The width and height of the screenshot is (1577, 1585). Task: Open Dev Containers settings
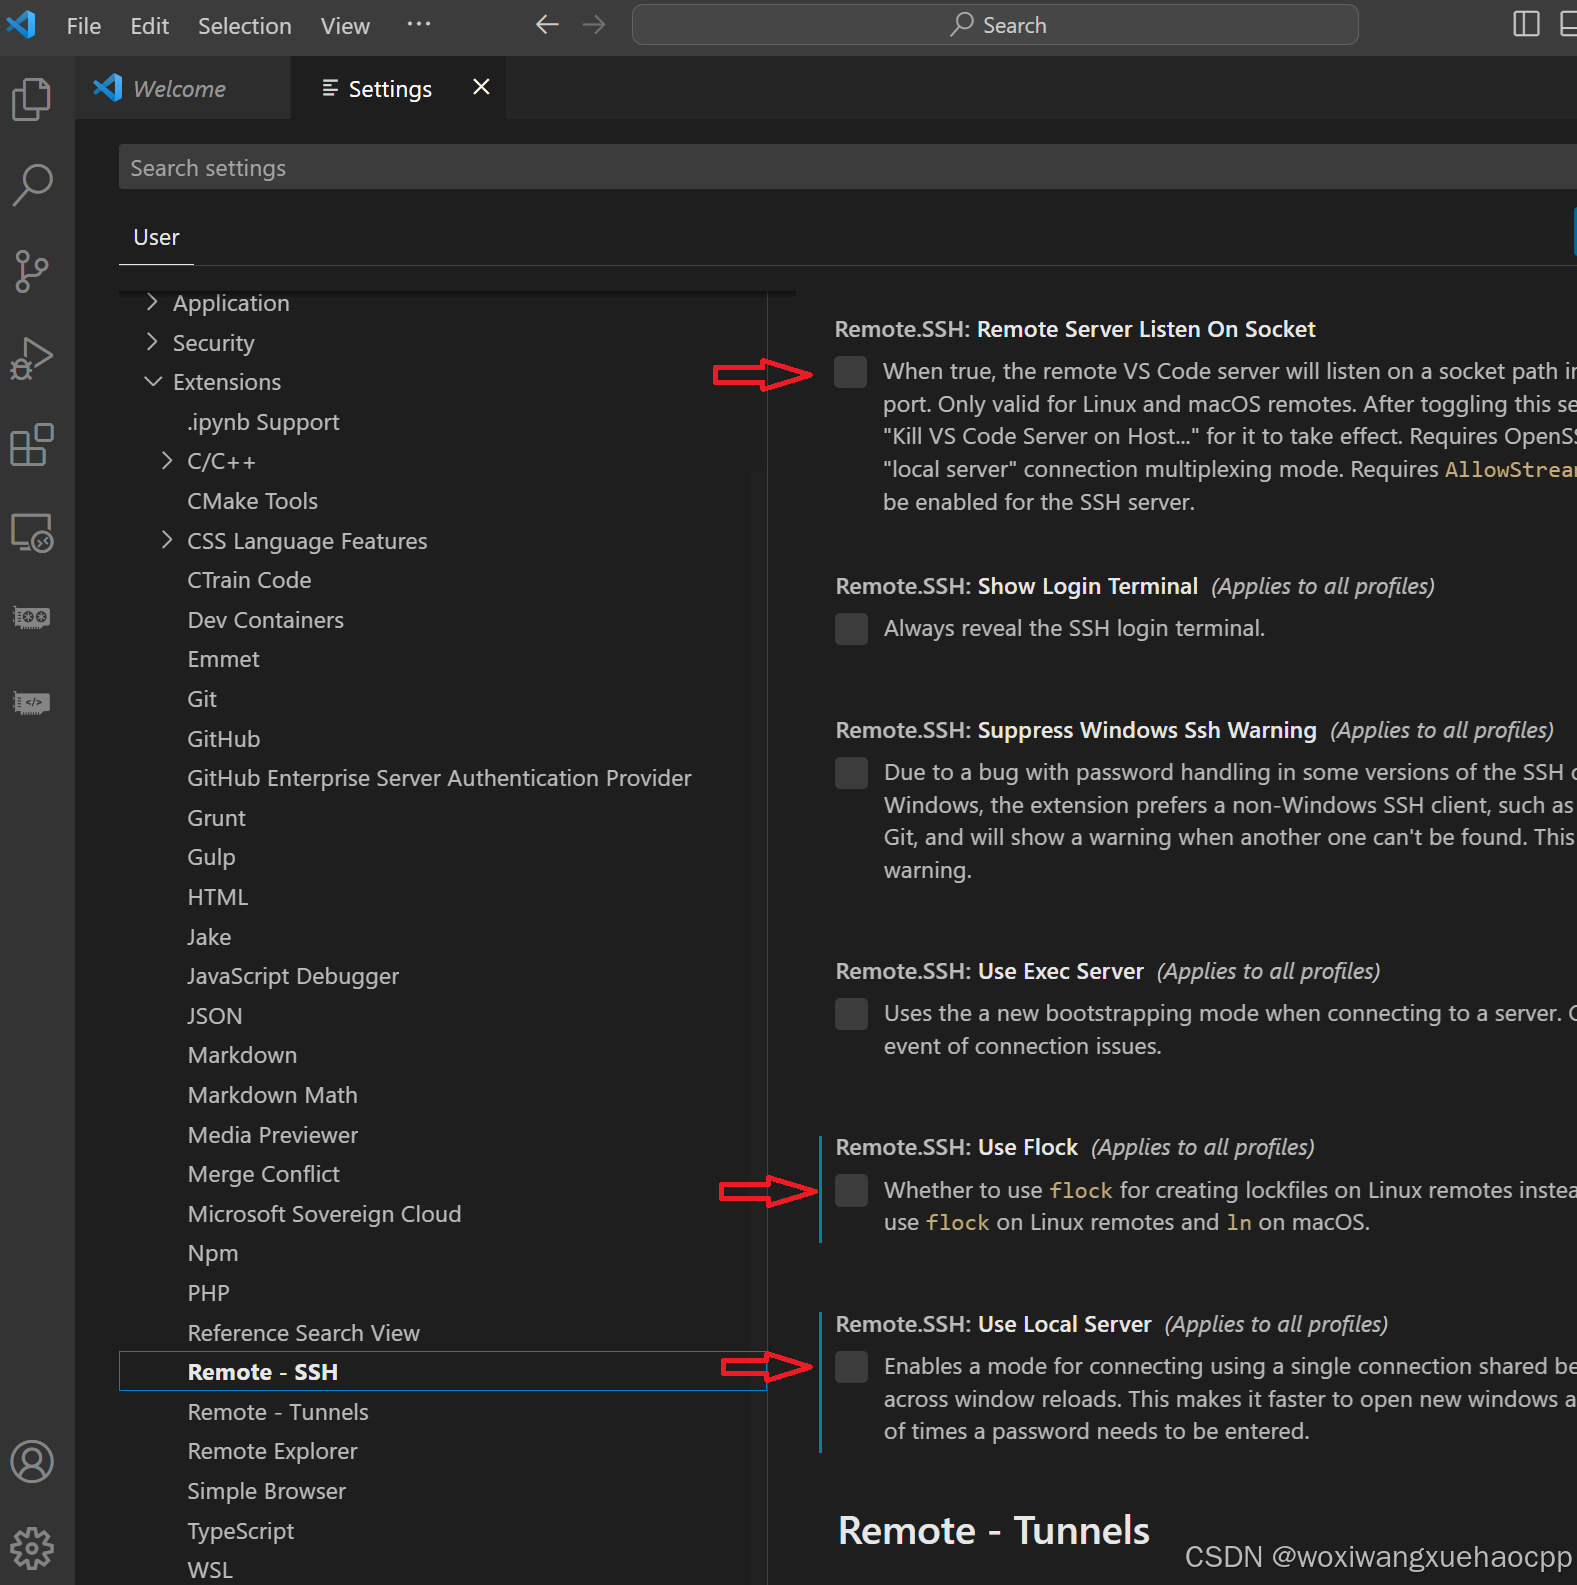point(265,620)
